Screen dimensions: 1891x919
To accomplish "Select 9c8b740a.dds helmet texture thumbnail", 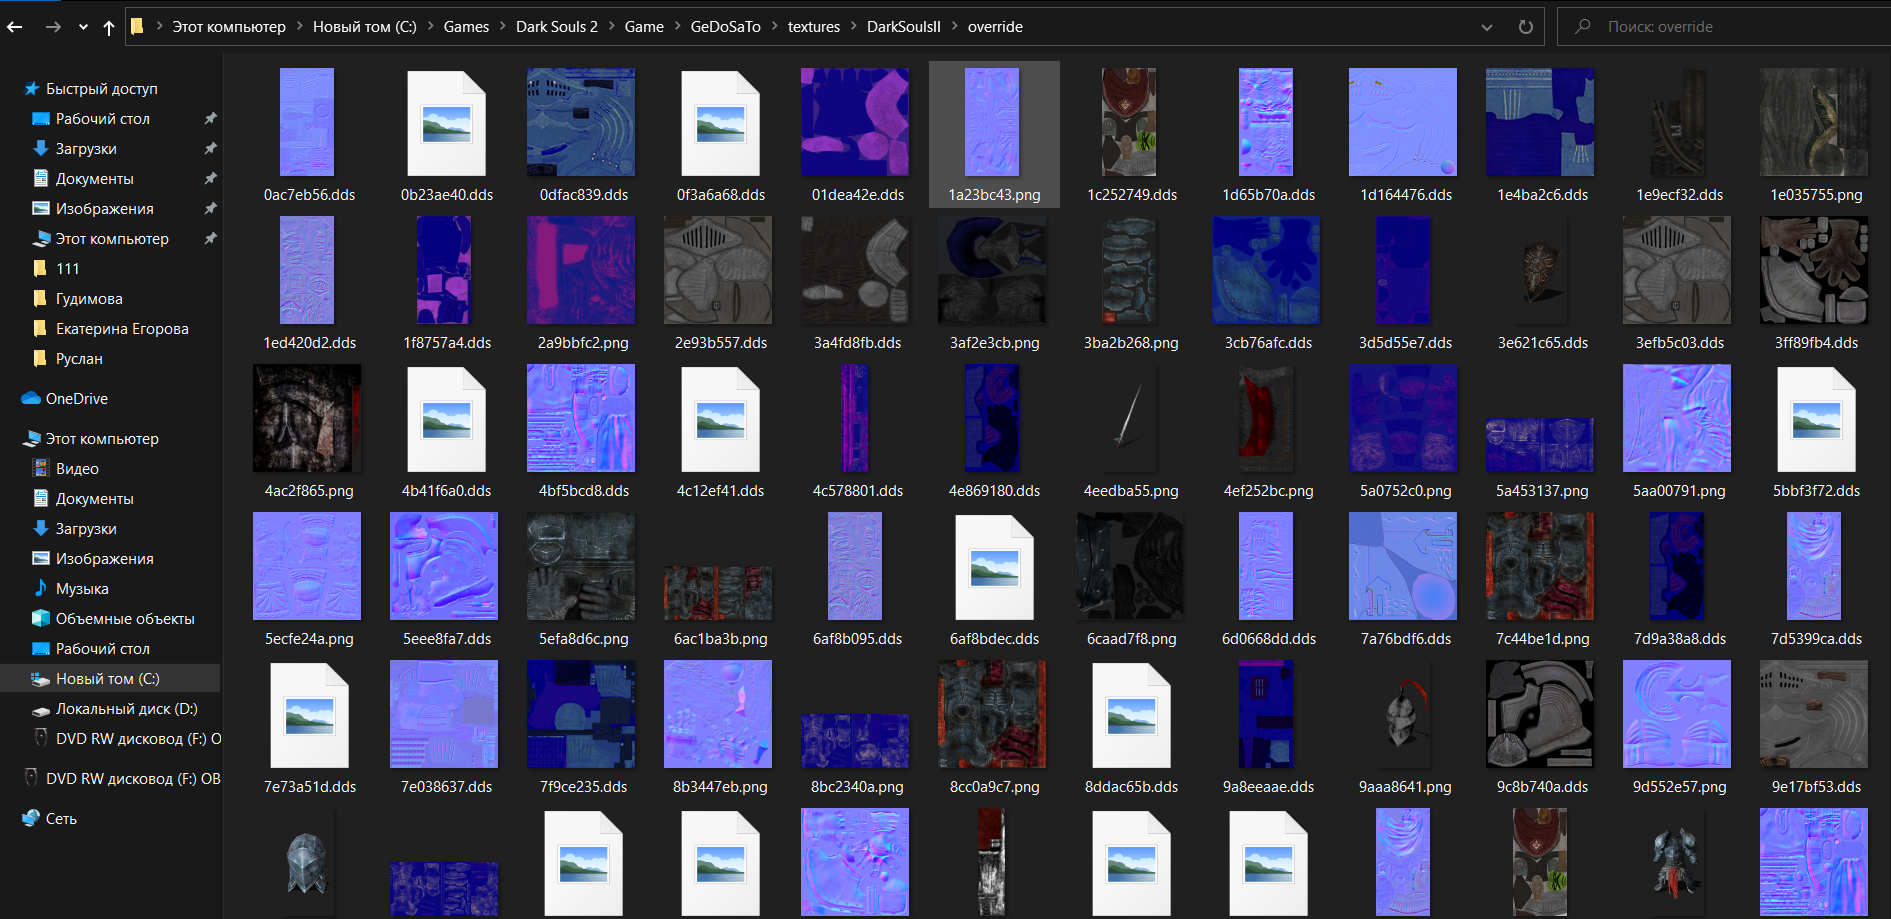I will click(x=1540, y=714).
